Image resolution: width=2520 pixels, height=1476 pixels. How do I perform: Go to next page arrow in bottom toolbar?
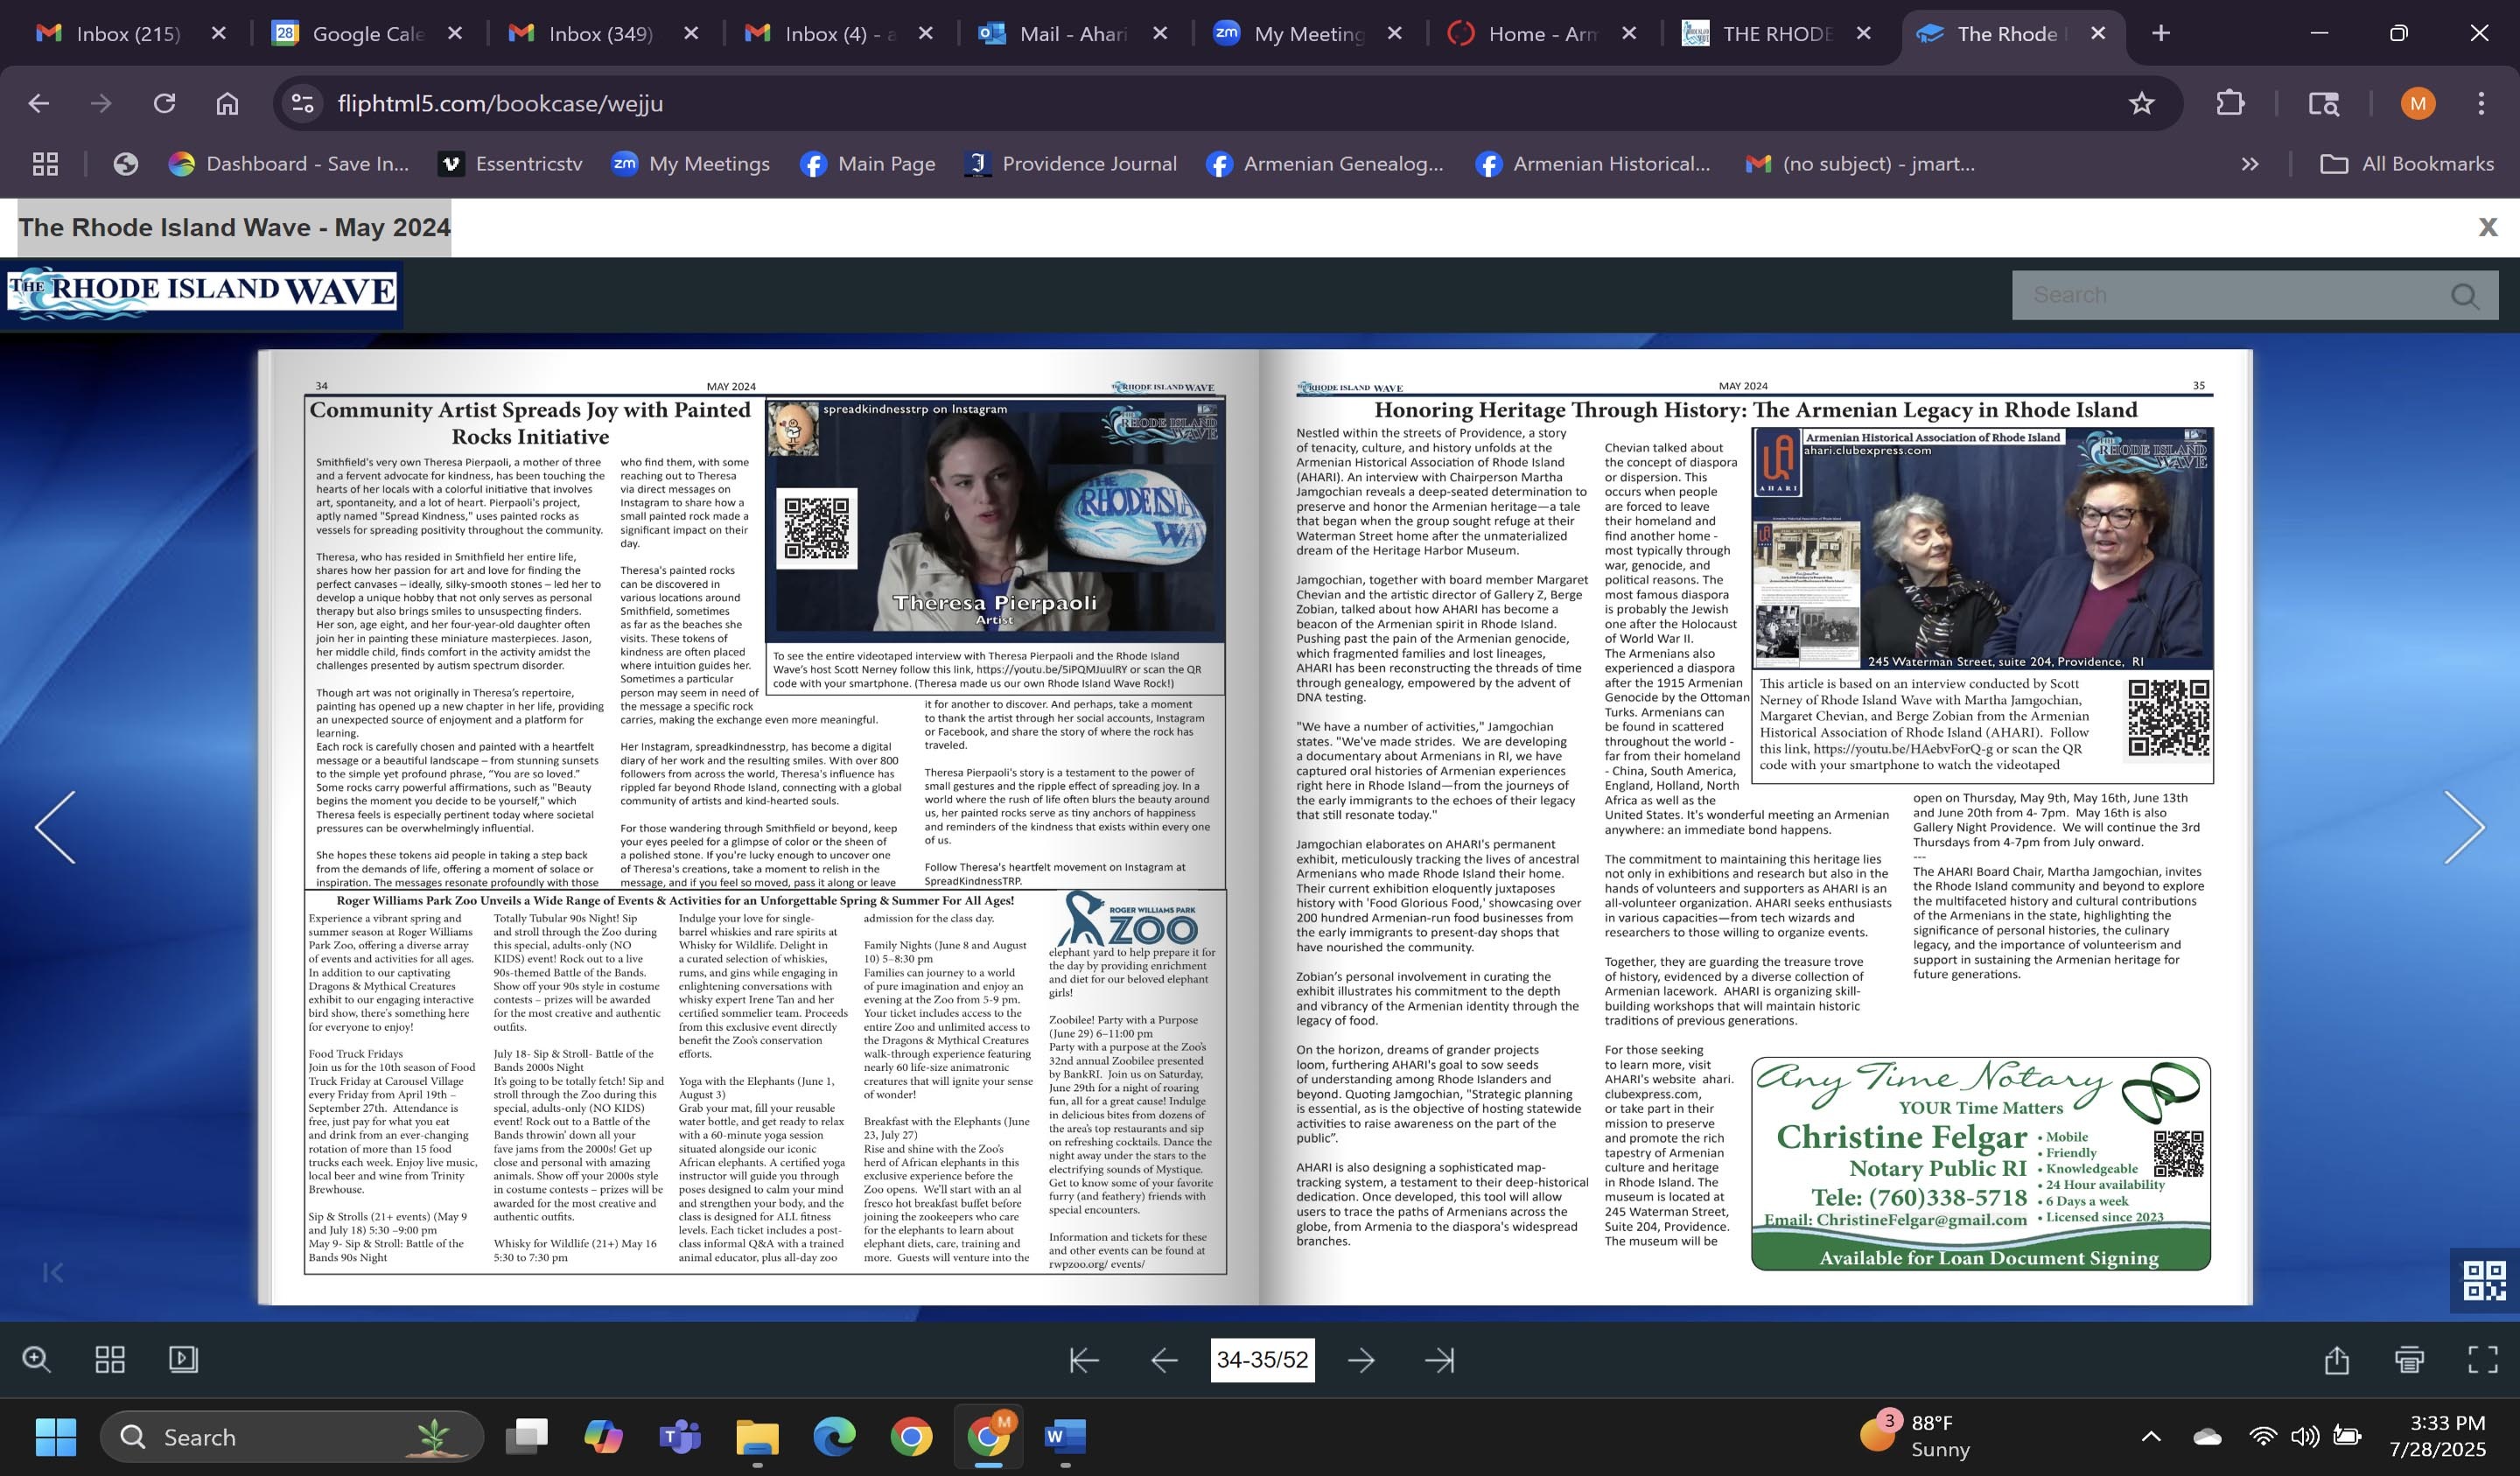(1361, 1360)
